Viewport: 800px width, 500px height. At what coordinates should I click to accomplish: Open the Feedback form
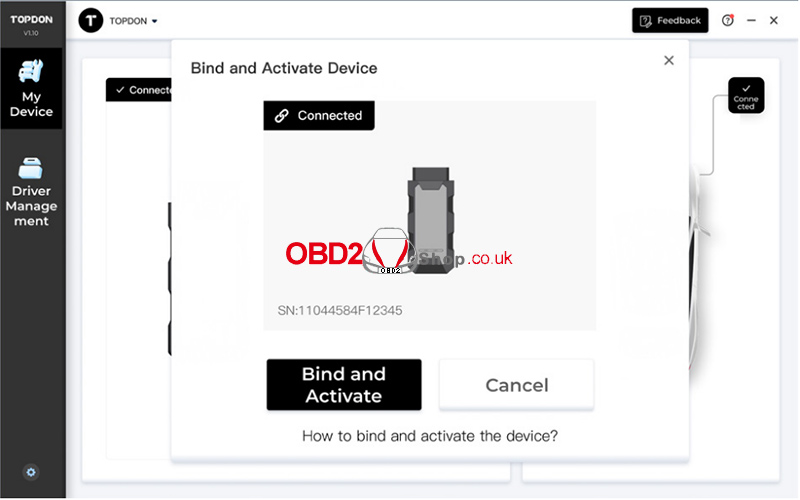tap(670, 20)
